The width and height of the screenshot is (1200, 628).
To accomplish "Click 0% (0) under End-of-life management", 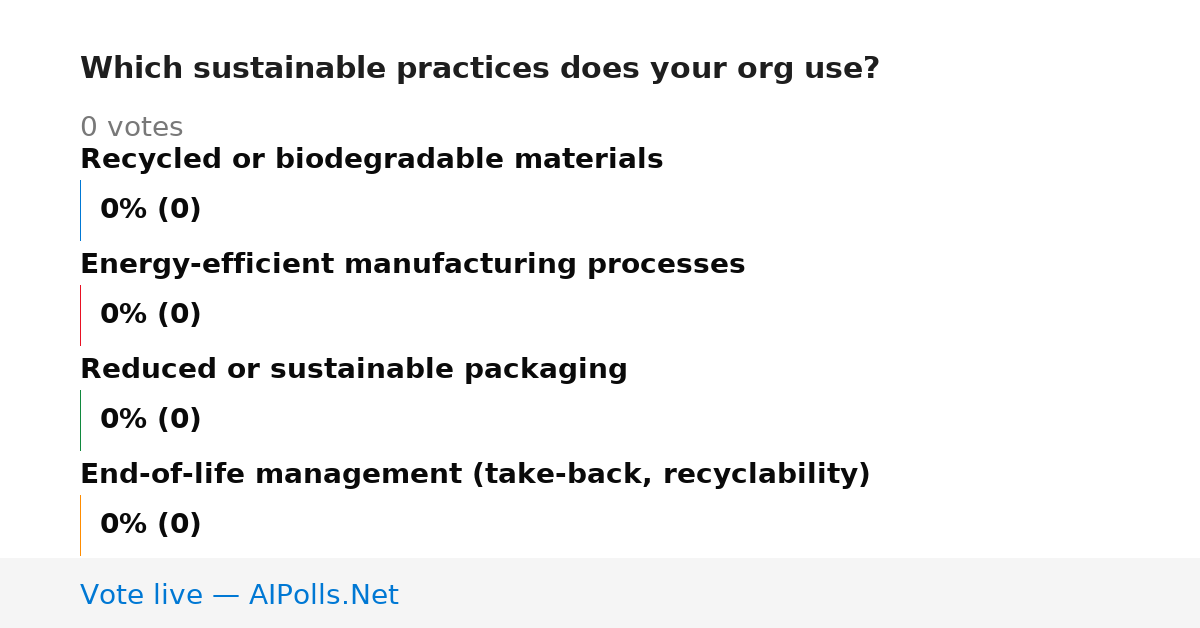I will tap(151, 525).
